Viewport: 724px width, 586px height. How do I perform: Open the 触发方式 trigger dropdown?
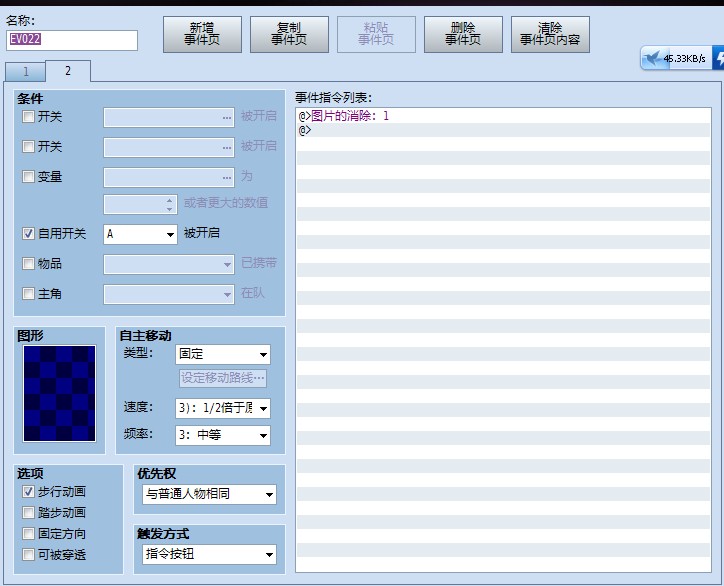pyautogui.click(x=209, y=554)
